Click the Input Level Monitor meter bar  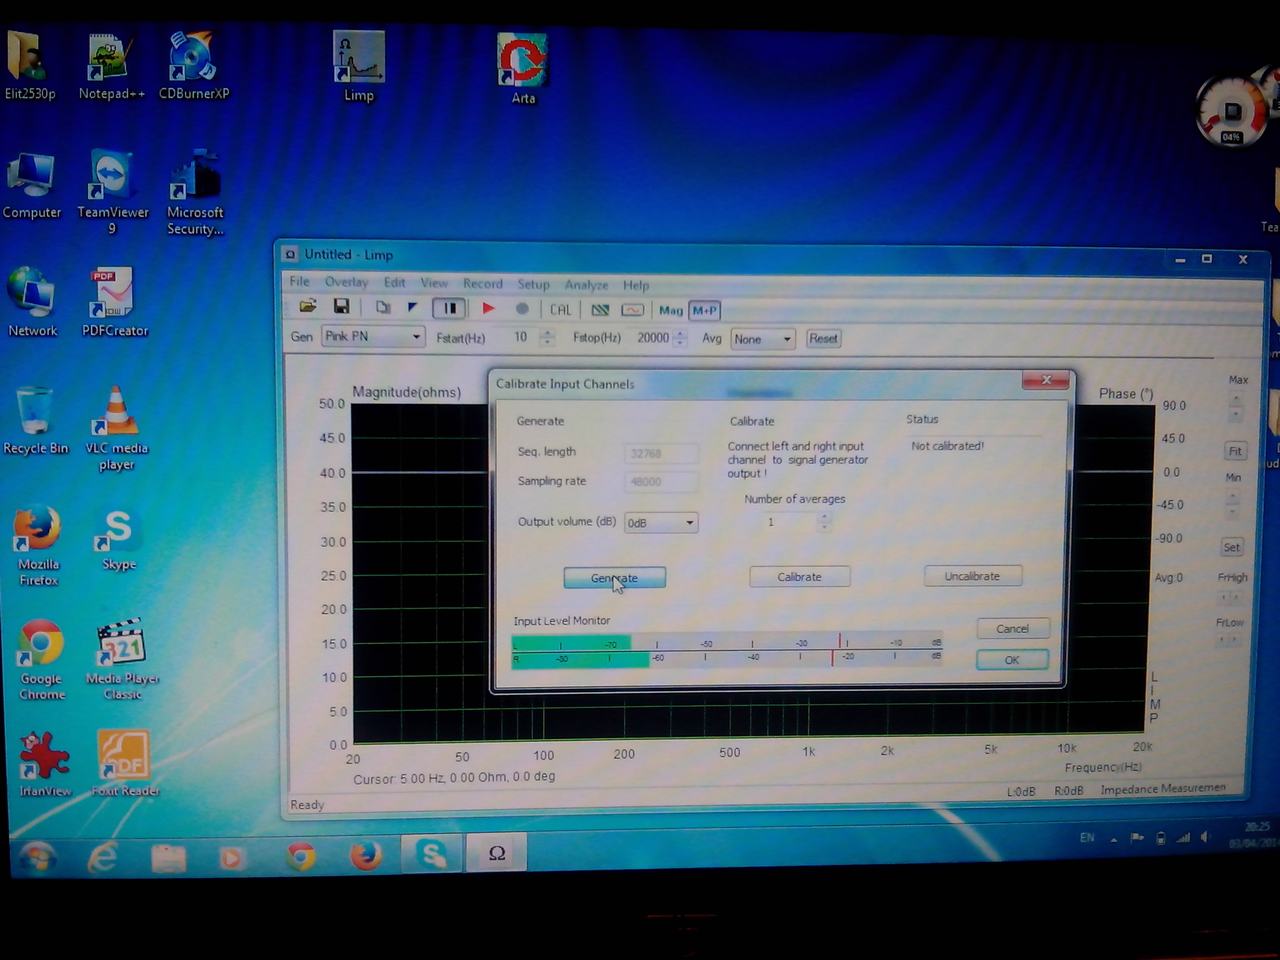click(727, 650)
